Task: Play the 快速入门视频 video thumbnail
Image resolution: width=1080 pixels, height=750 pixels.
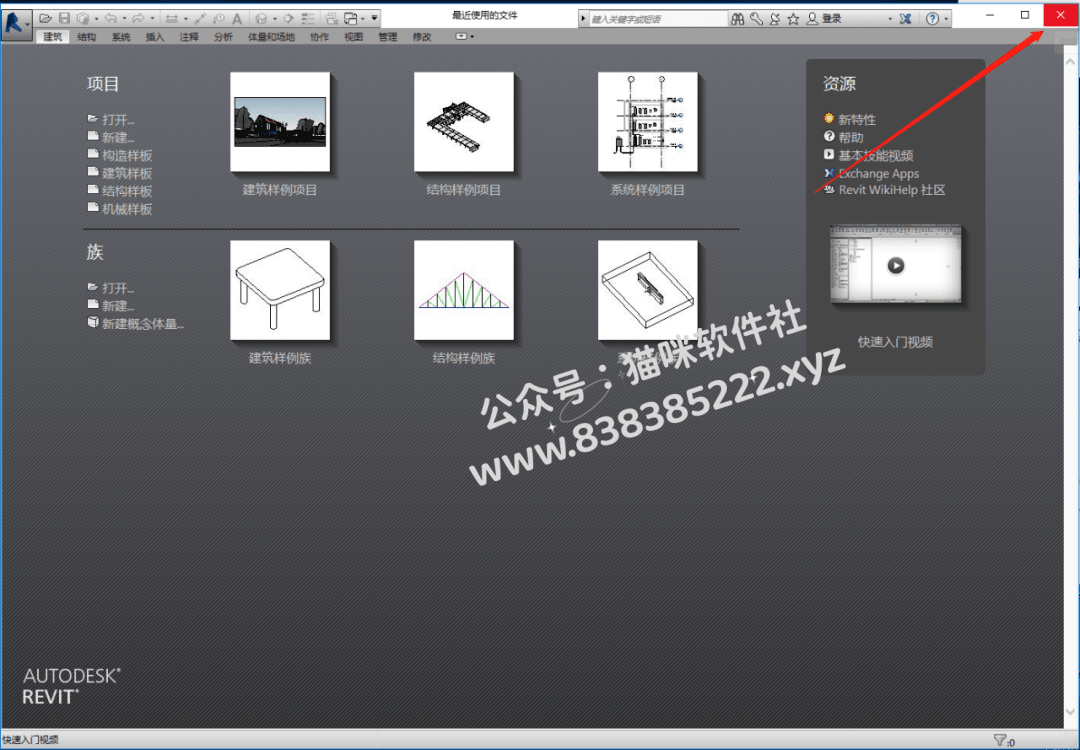Action: [x=895, y=264]
